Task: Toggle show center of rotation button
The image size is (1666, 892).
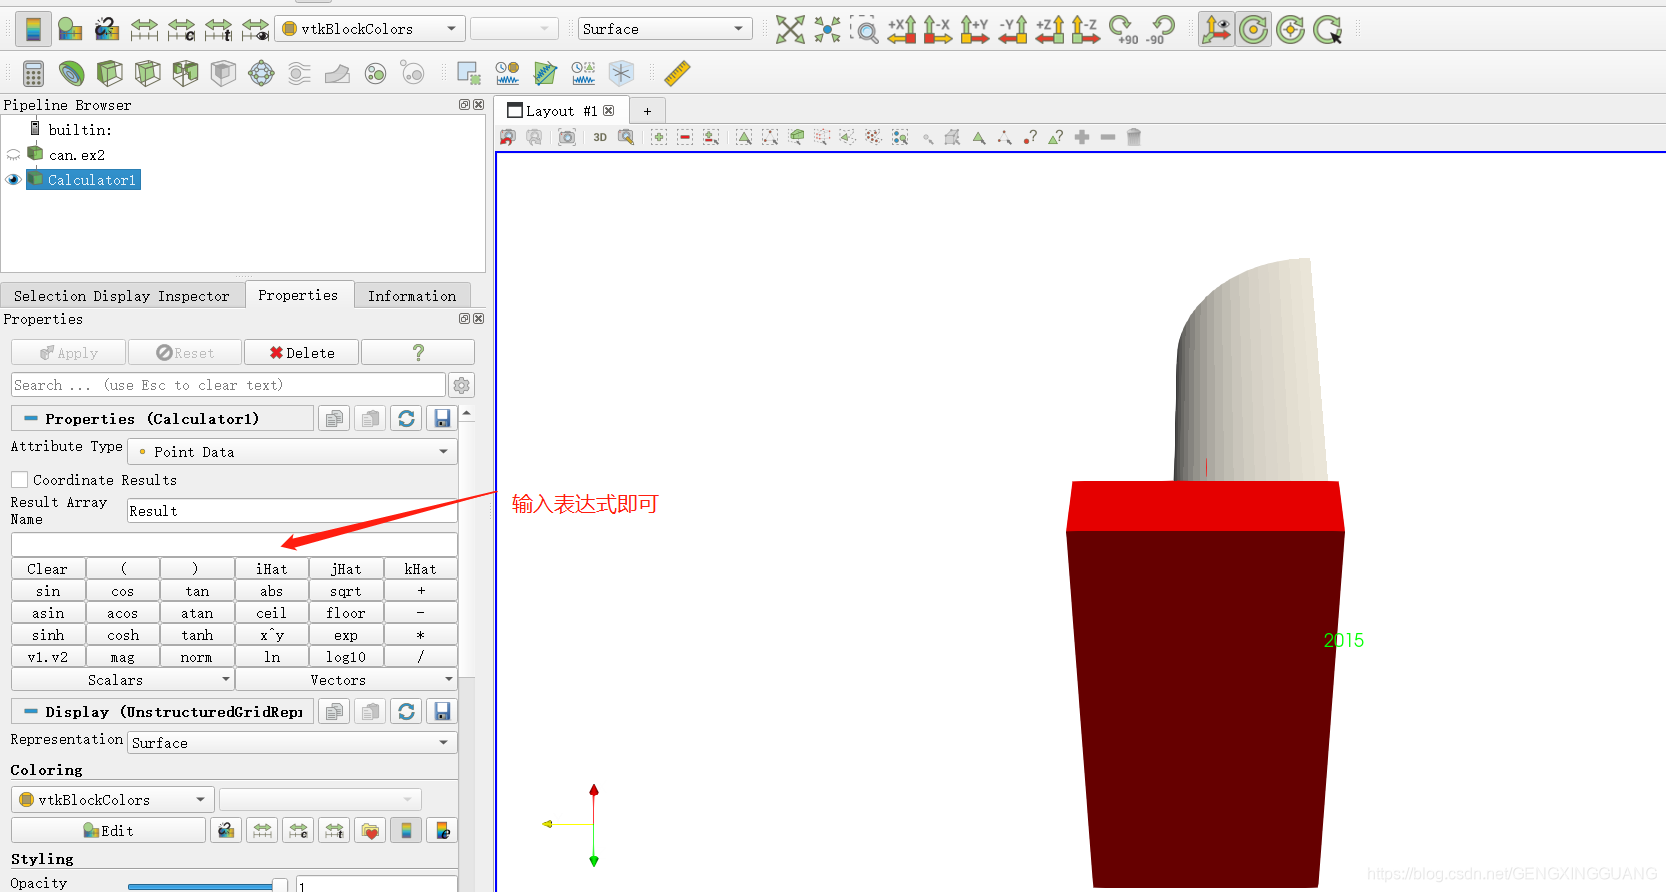Action: tap(1253, 29)
